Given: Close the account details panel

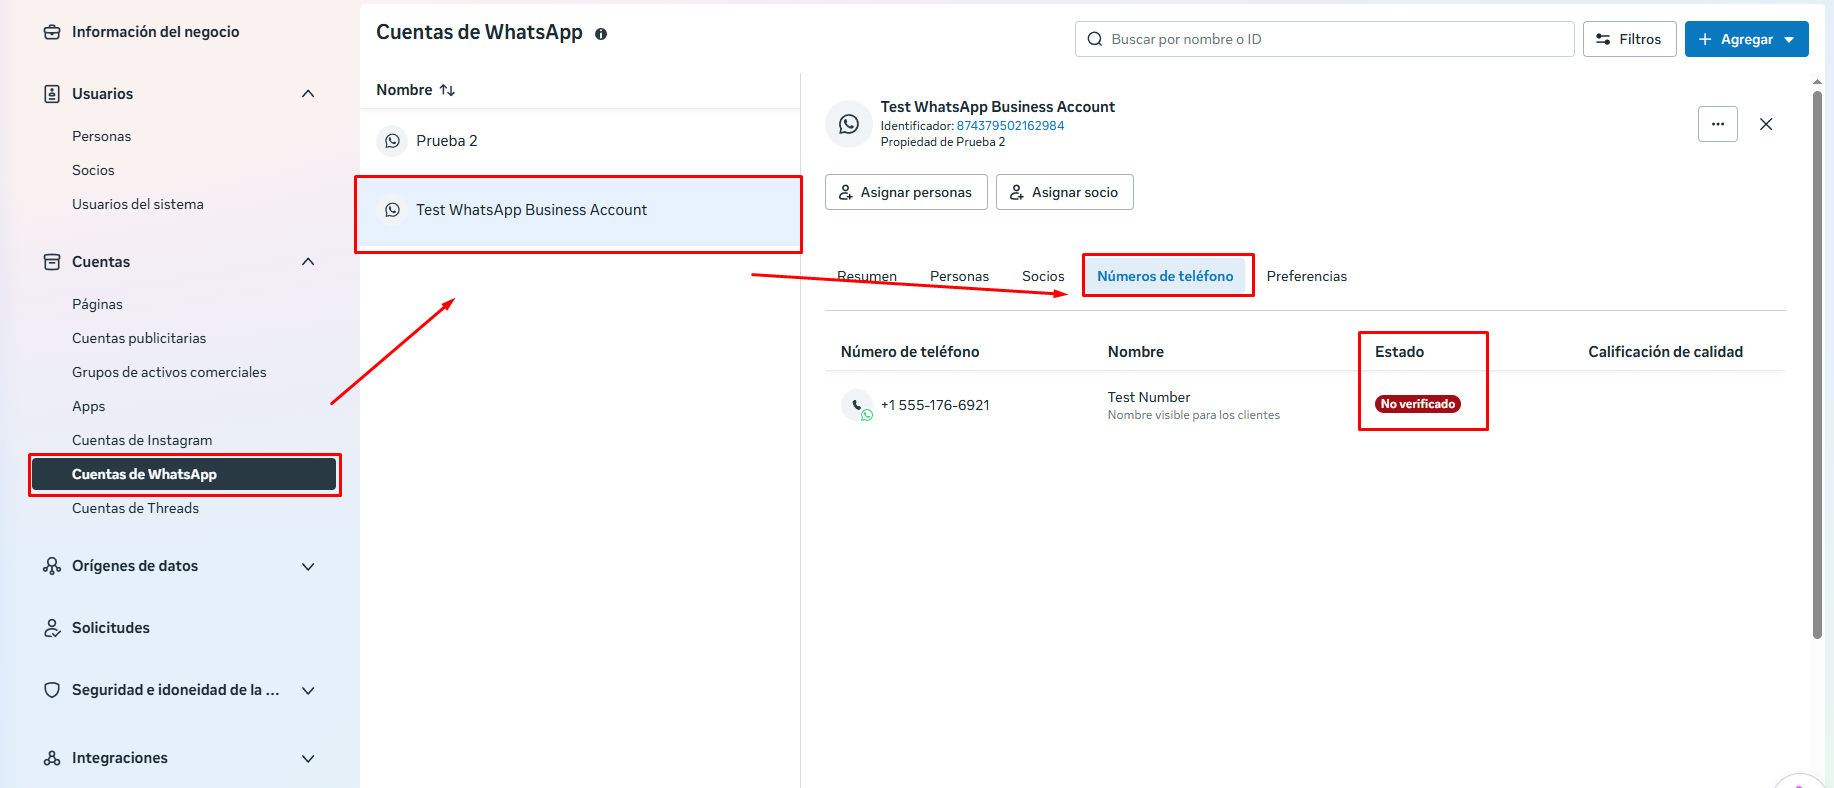Looking at the screenshot, I should click(1766, 124).
